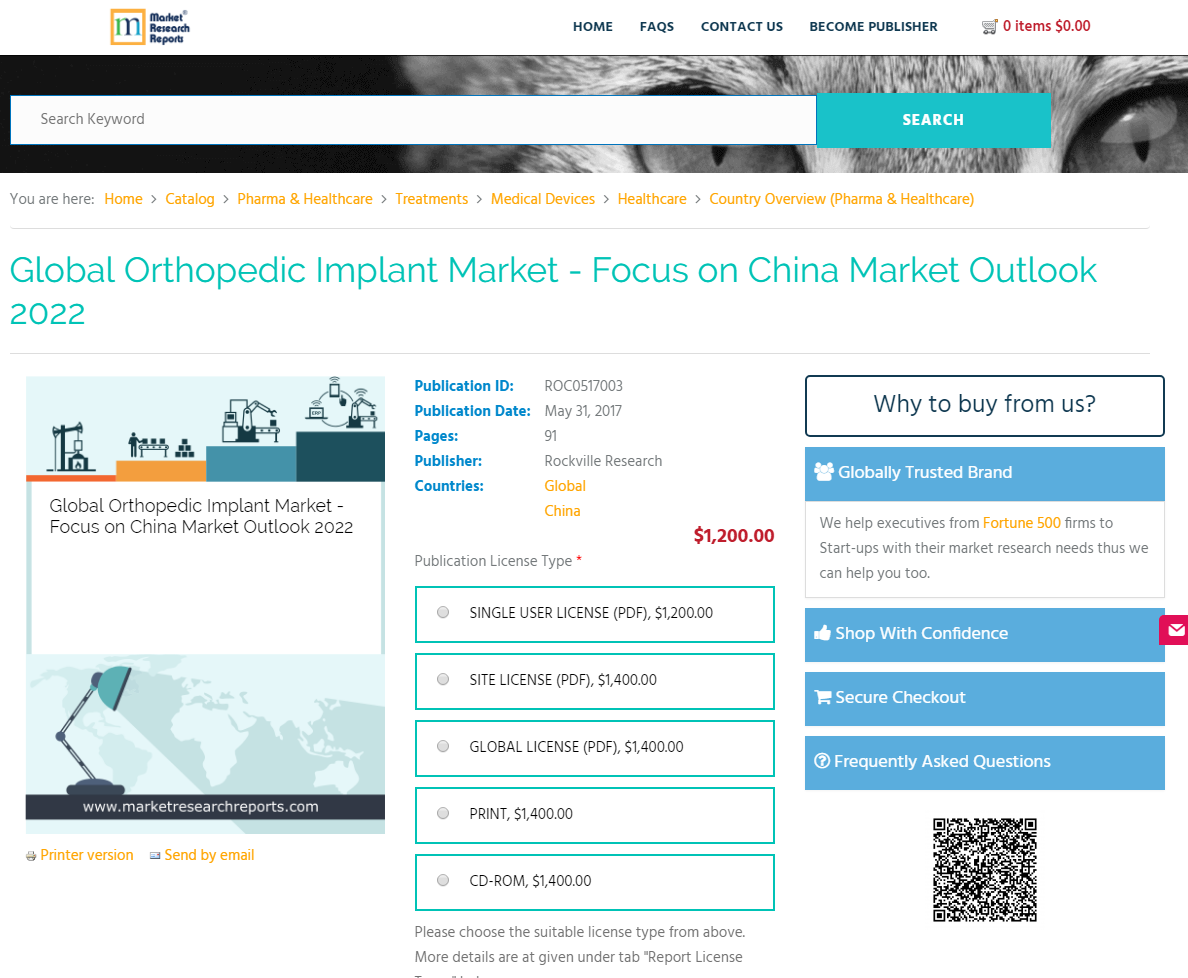Viewport: 1188px width, 978px height.
Task: Expand the Secure Checkout panel
Action: (984, 698)
